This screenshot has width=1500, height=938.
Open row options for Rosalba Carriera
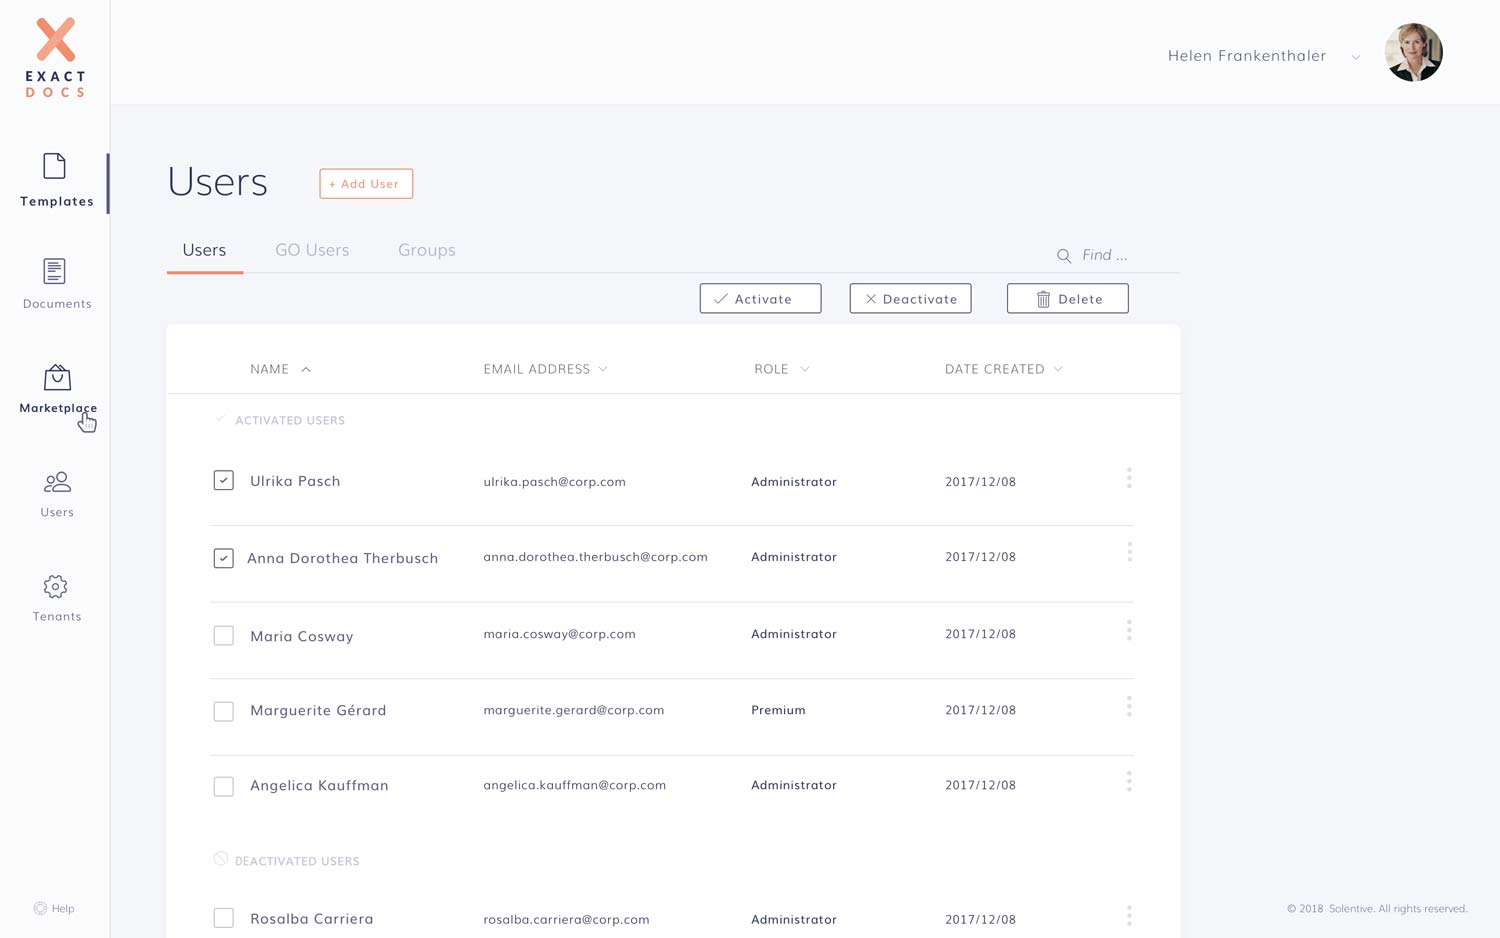pyautogui.click(x=1129, y=915)
